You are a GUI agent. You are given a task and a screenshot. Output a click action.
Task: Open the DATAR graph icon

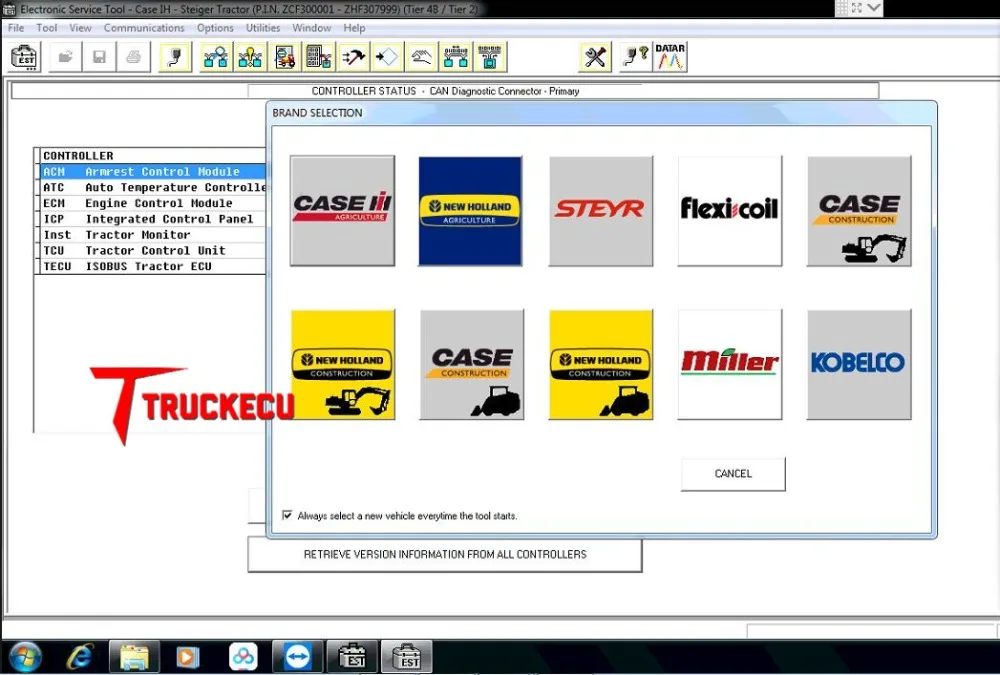tap(670, 57)
